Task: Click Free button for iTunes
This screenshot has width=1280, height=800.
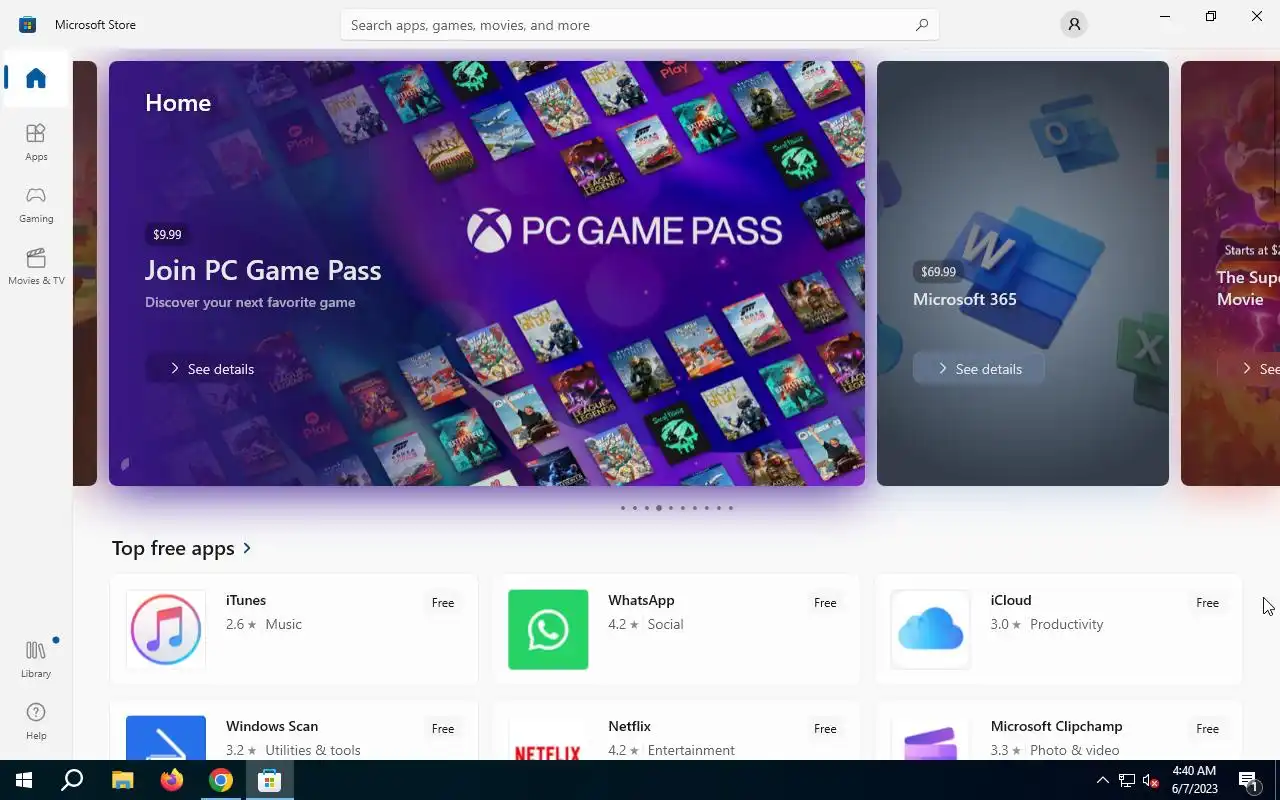Action: click(x=443, y=603)
